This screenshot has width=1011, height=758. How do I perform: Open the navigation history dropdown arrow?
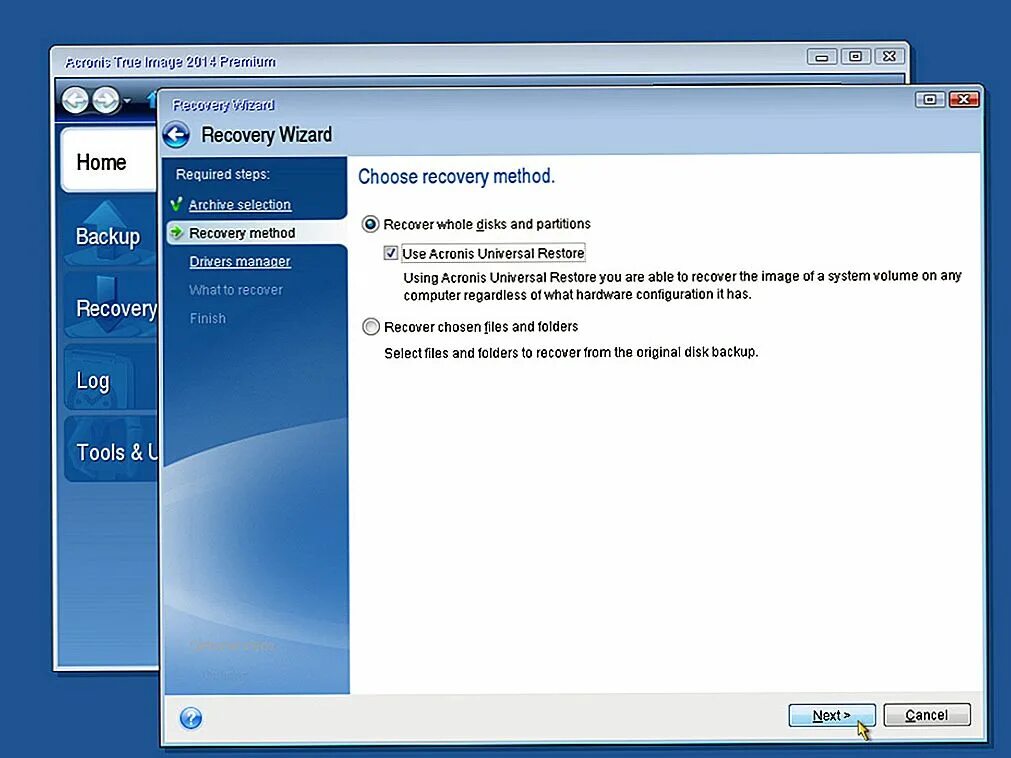click(x=127, y=101)
